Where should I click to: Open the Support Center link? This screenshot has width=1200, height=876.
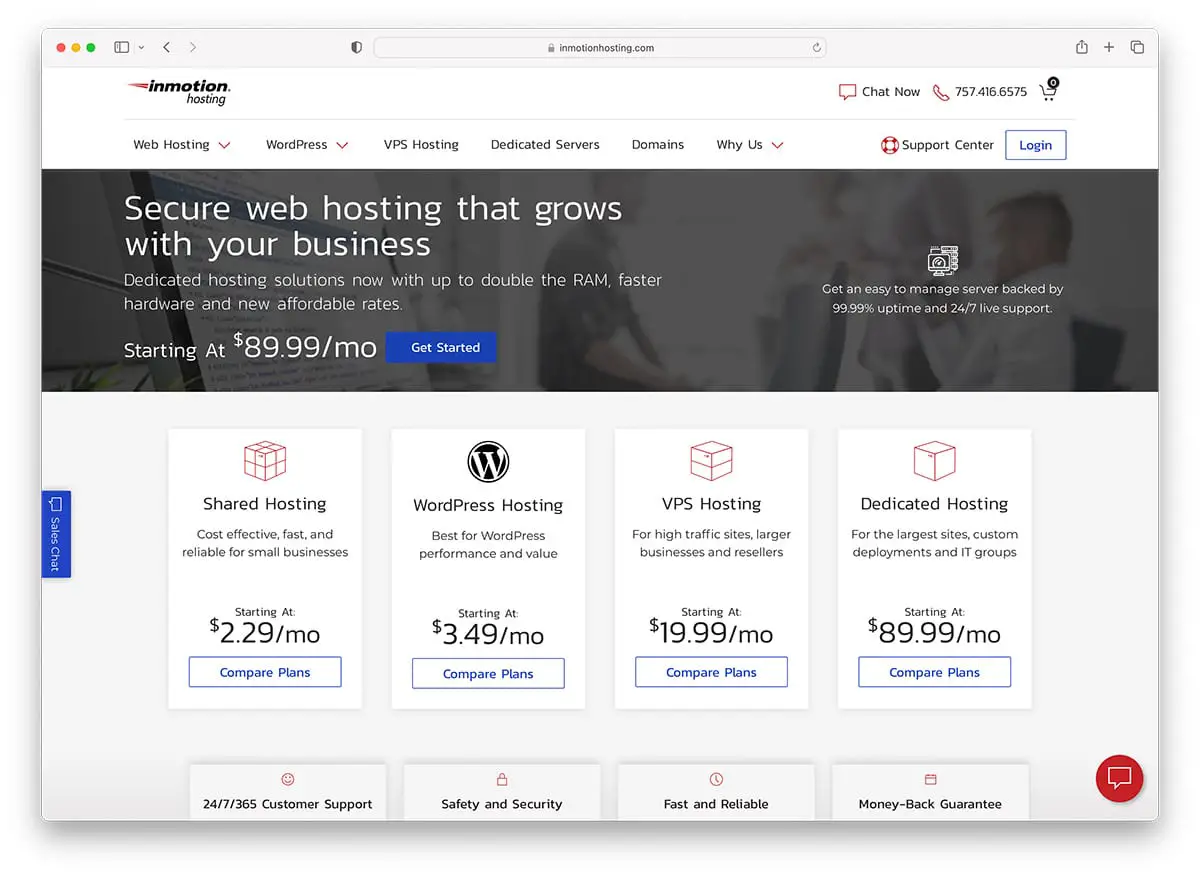click(948, 145)
